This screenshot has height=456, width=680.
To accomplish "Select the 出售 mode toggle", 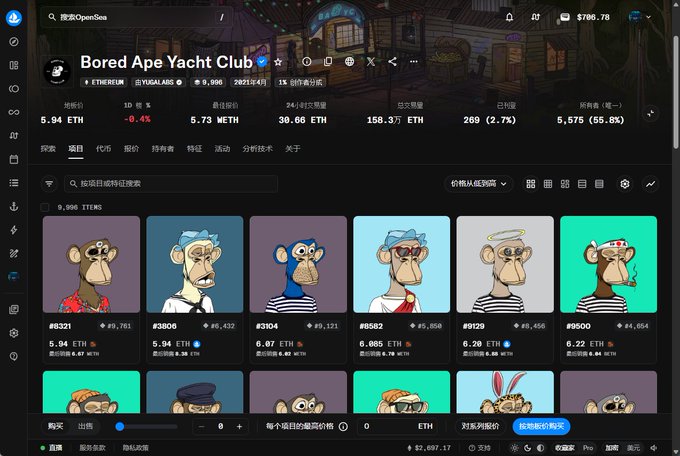I will tap(85, 426).
